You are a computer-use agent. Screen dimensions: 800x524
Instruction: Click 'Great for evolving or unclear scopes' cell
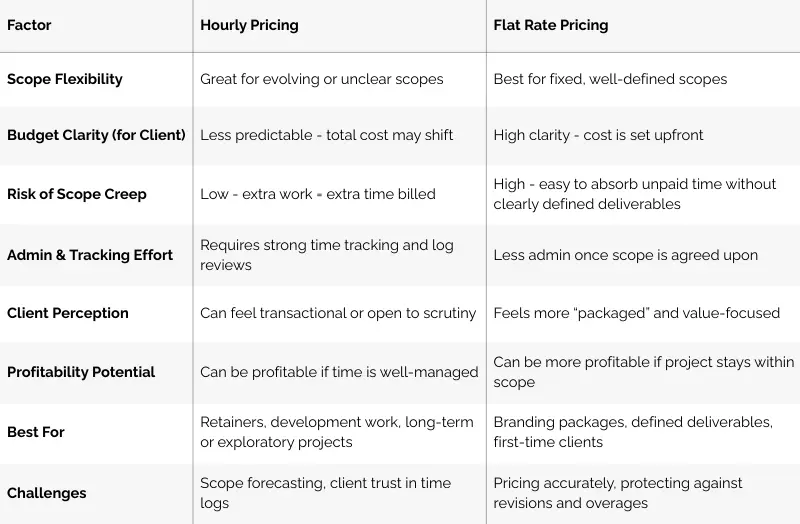click(x=321, y=79)
